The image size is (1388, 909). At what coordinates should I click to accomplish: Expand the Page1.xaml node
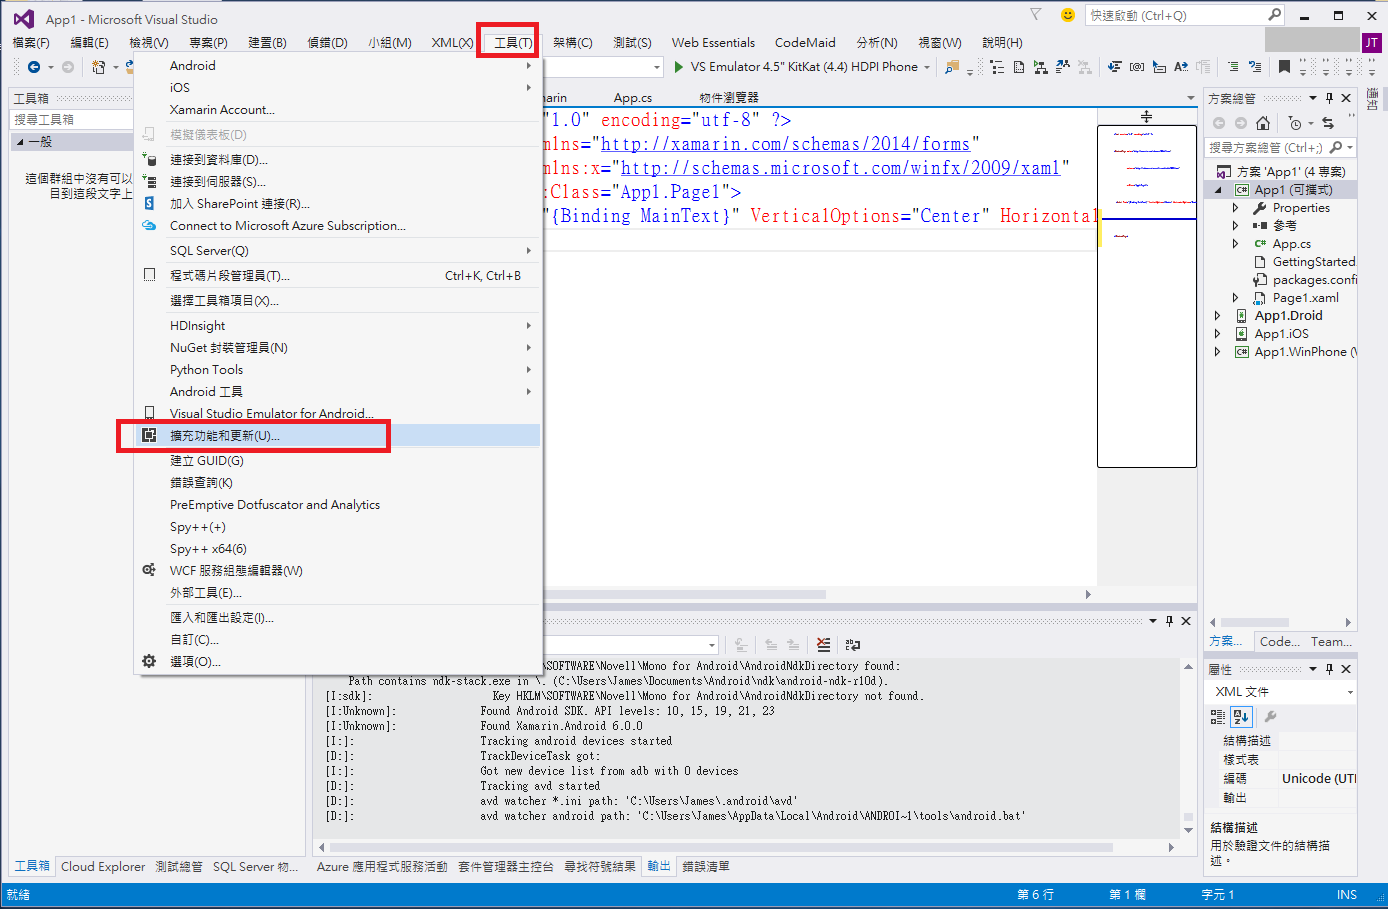pos(1236,298)
